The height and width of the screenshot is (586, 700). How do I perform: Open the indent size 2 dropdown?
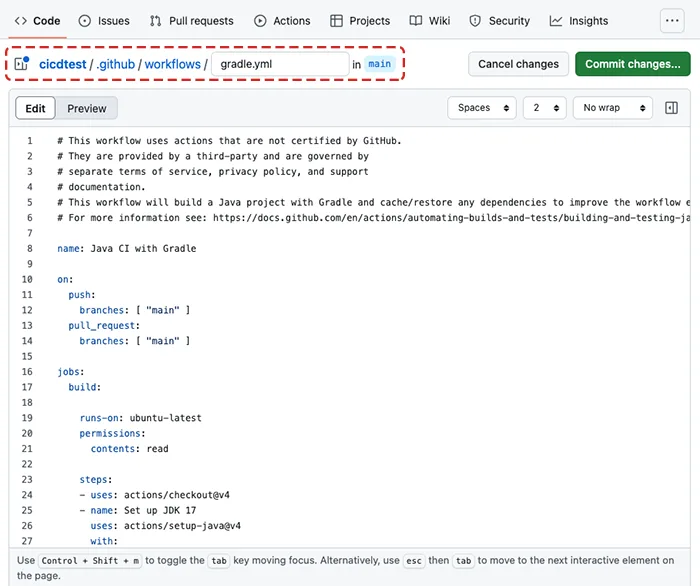(545, 108)
